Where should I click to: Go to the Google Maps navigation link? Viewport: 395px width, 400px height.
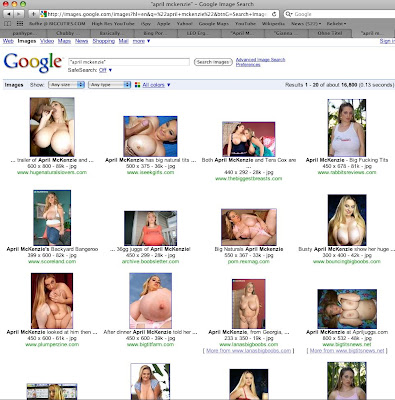coord(64,41)
